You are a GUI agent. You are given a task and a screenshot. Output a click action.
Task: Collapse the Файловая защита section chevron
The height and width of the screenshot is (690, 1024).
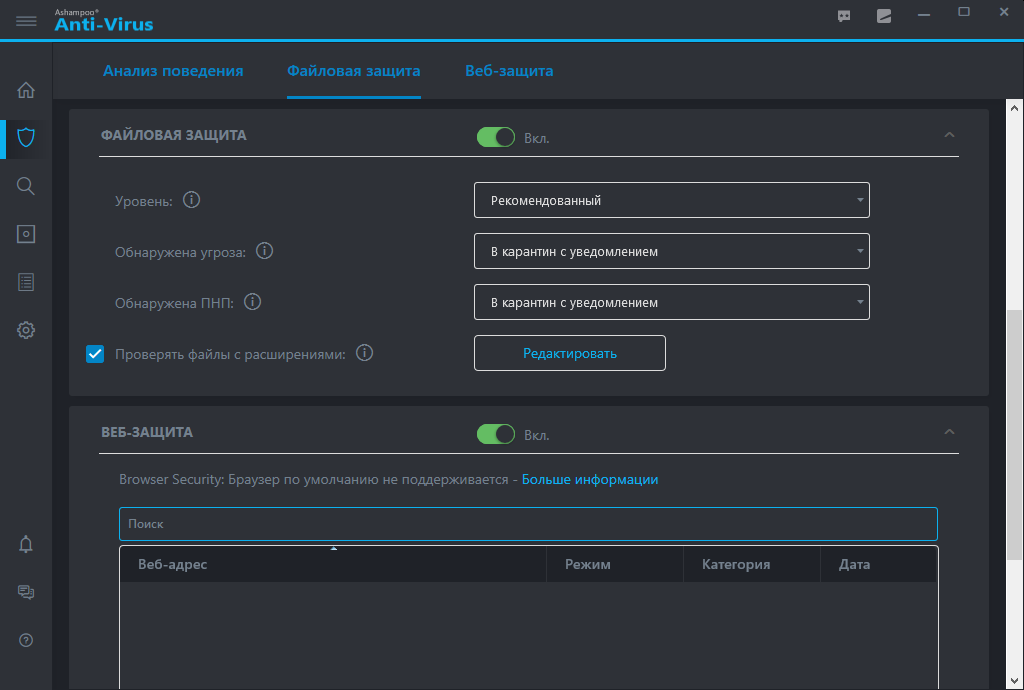(x=950, y=135)
